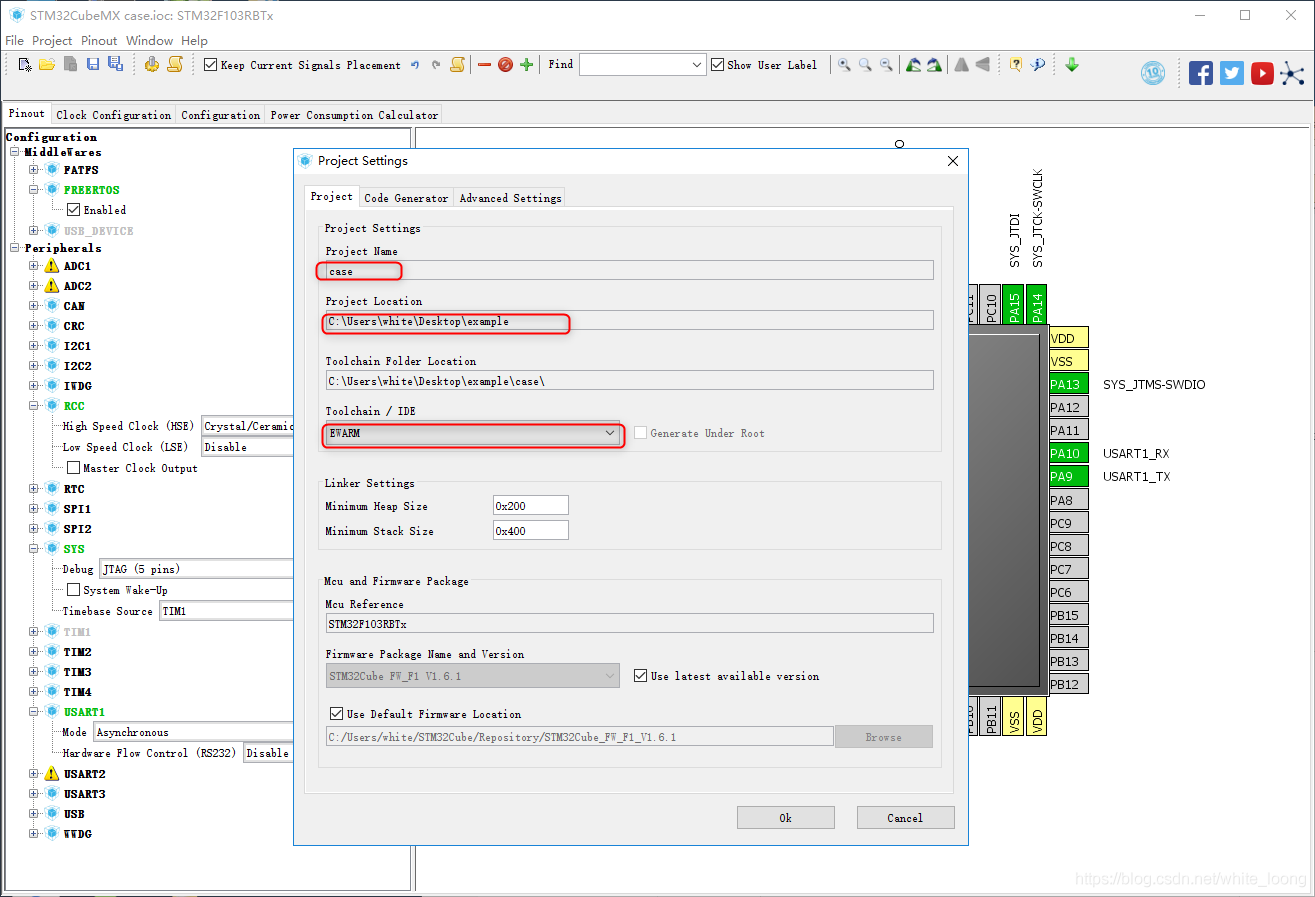Close the Project Settings dialog
Image resolution: width=1315 pixels, height=897 pixels.
point(953,161)
